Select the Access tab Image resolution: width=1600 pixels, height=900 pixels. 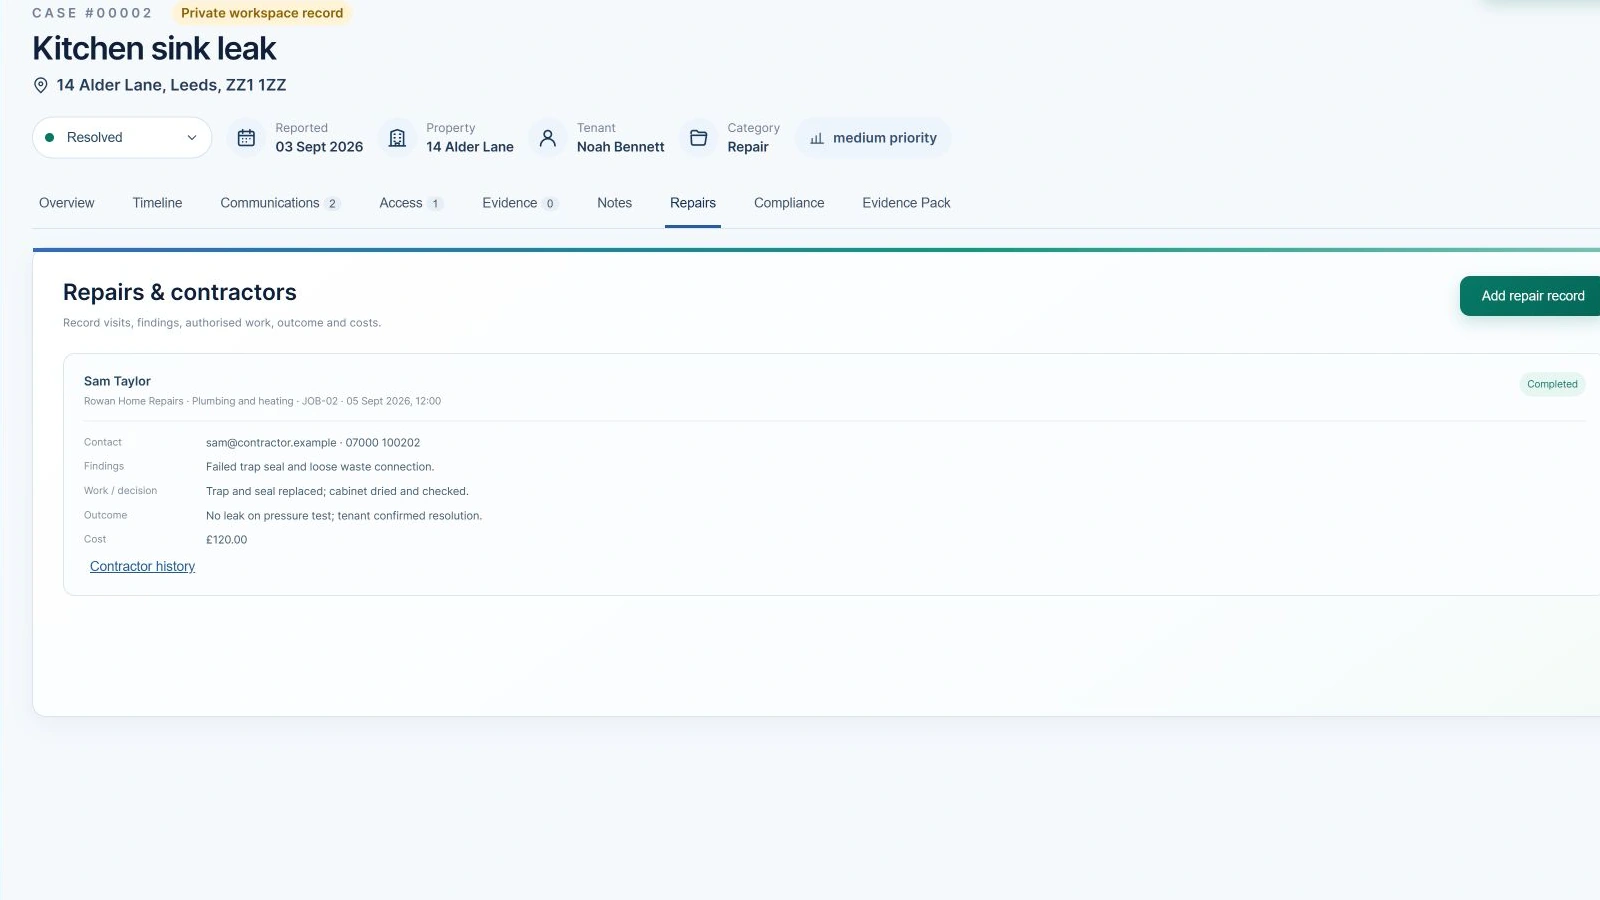pyautogui.click(x=411, y=203)
